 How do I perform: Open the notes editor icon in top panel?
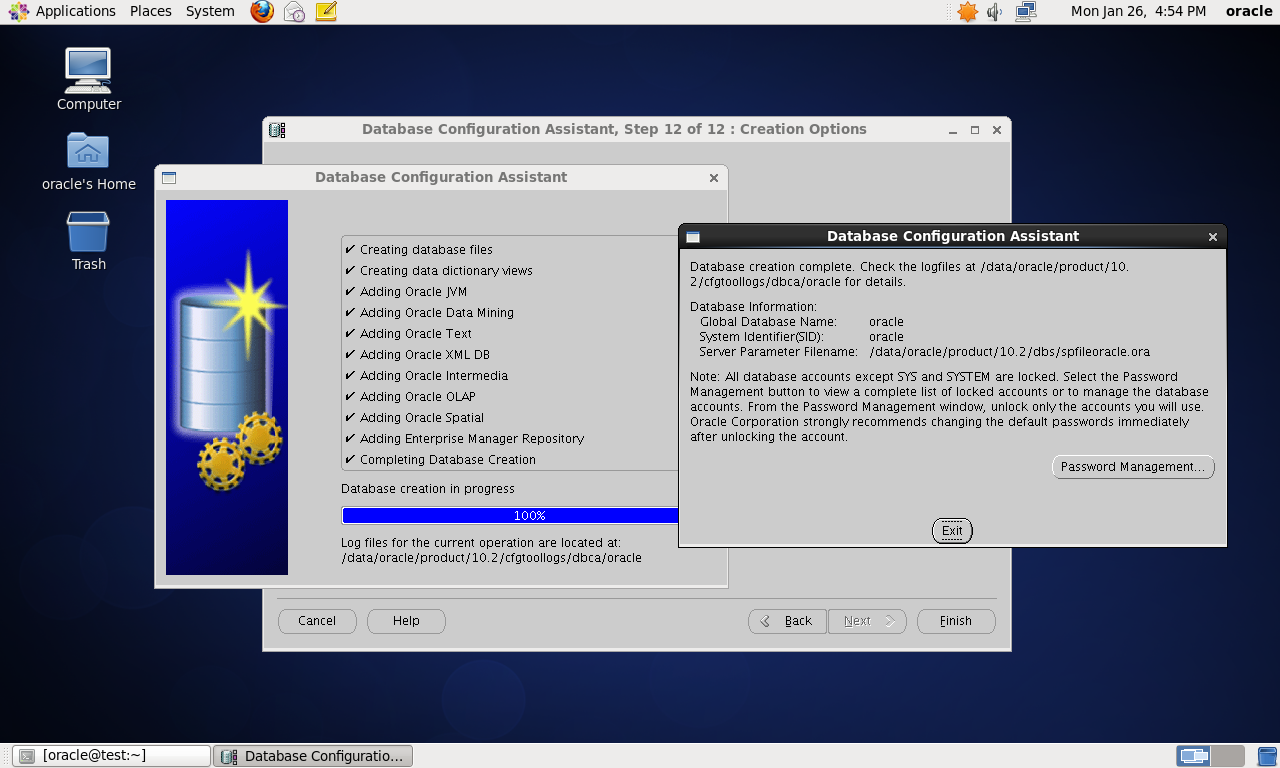point(326,12)
